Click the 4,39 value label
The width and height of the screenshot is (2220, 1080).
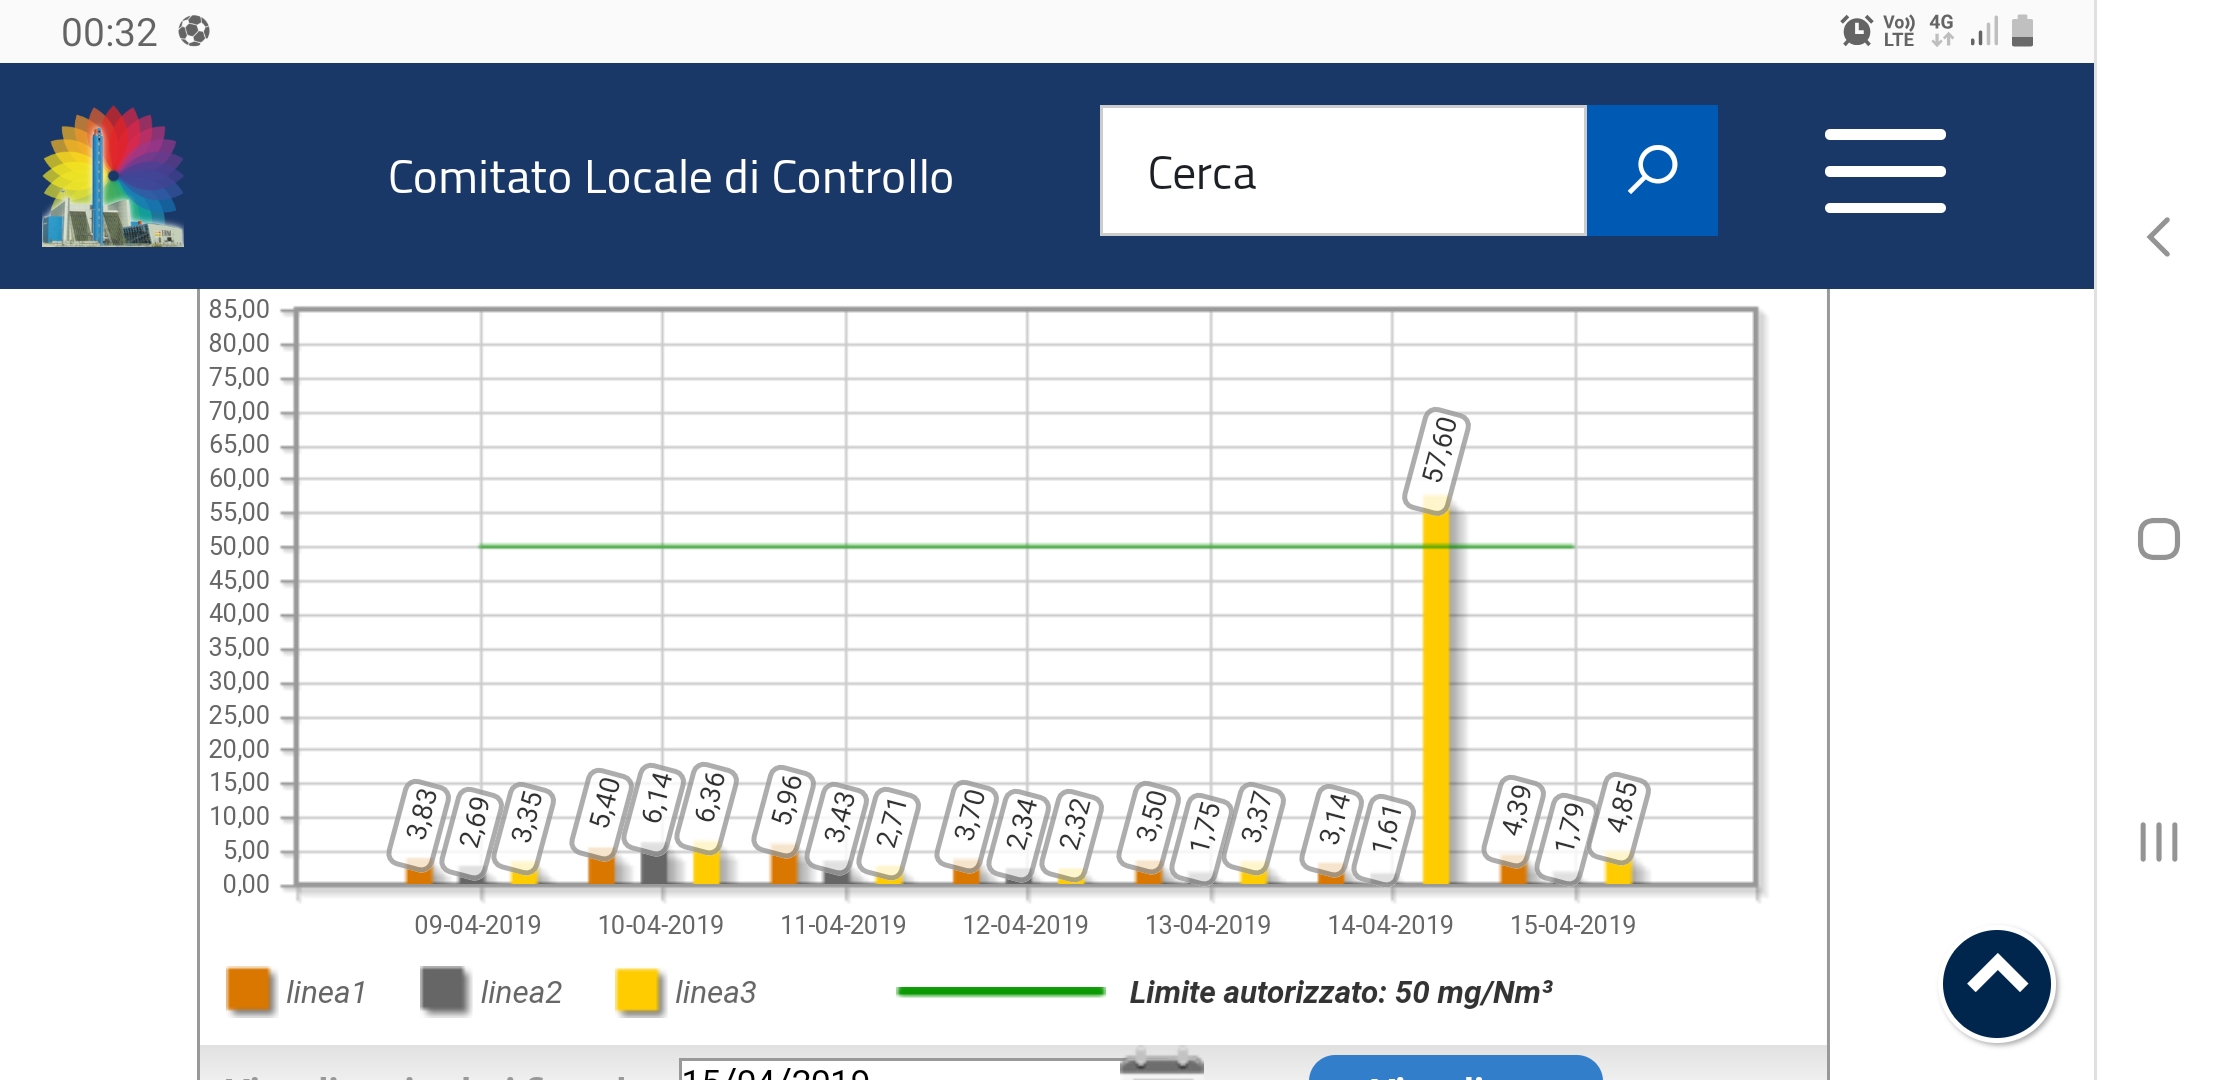tap(1516, 820)
